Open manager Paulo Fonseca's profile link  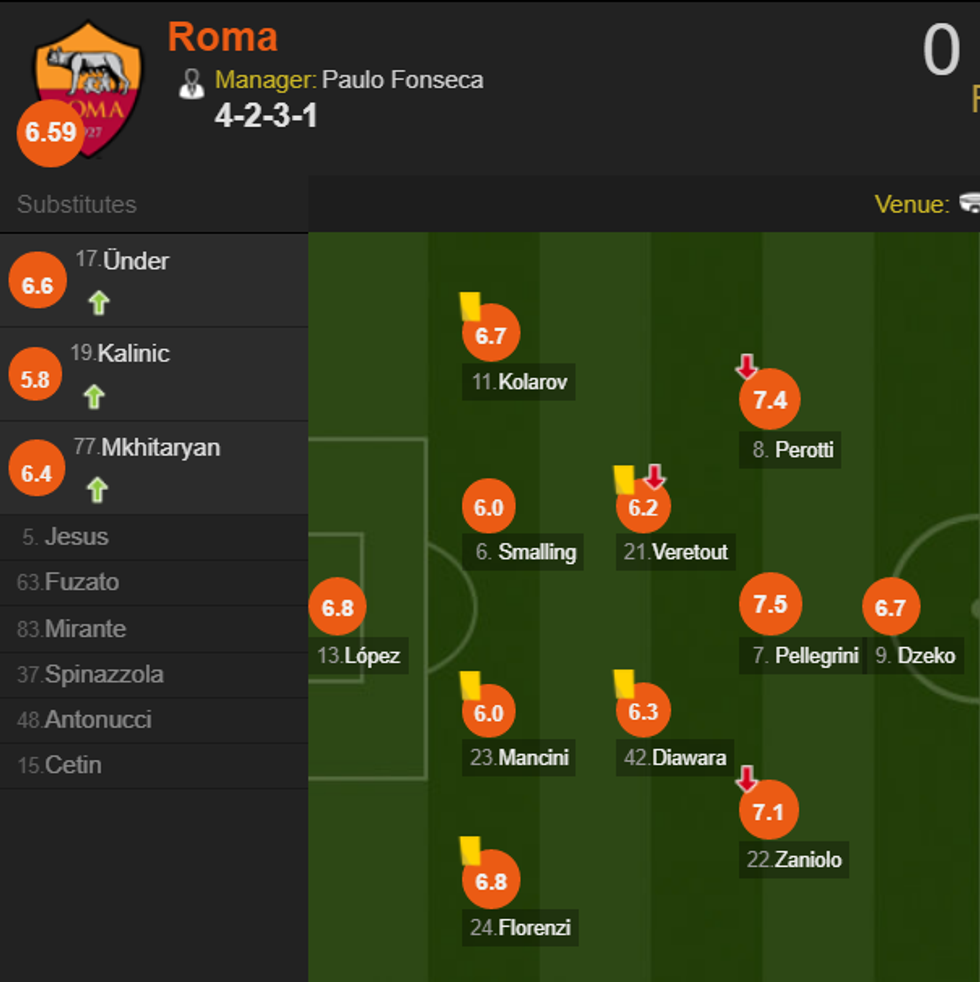[x=402, y=80]
